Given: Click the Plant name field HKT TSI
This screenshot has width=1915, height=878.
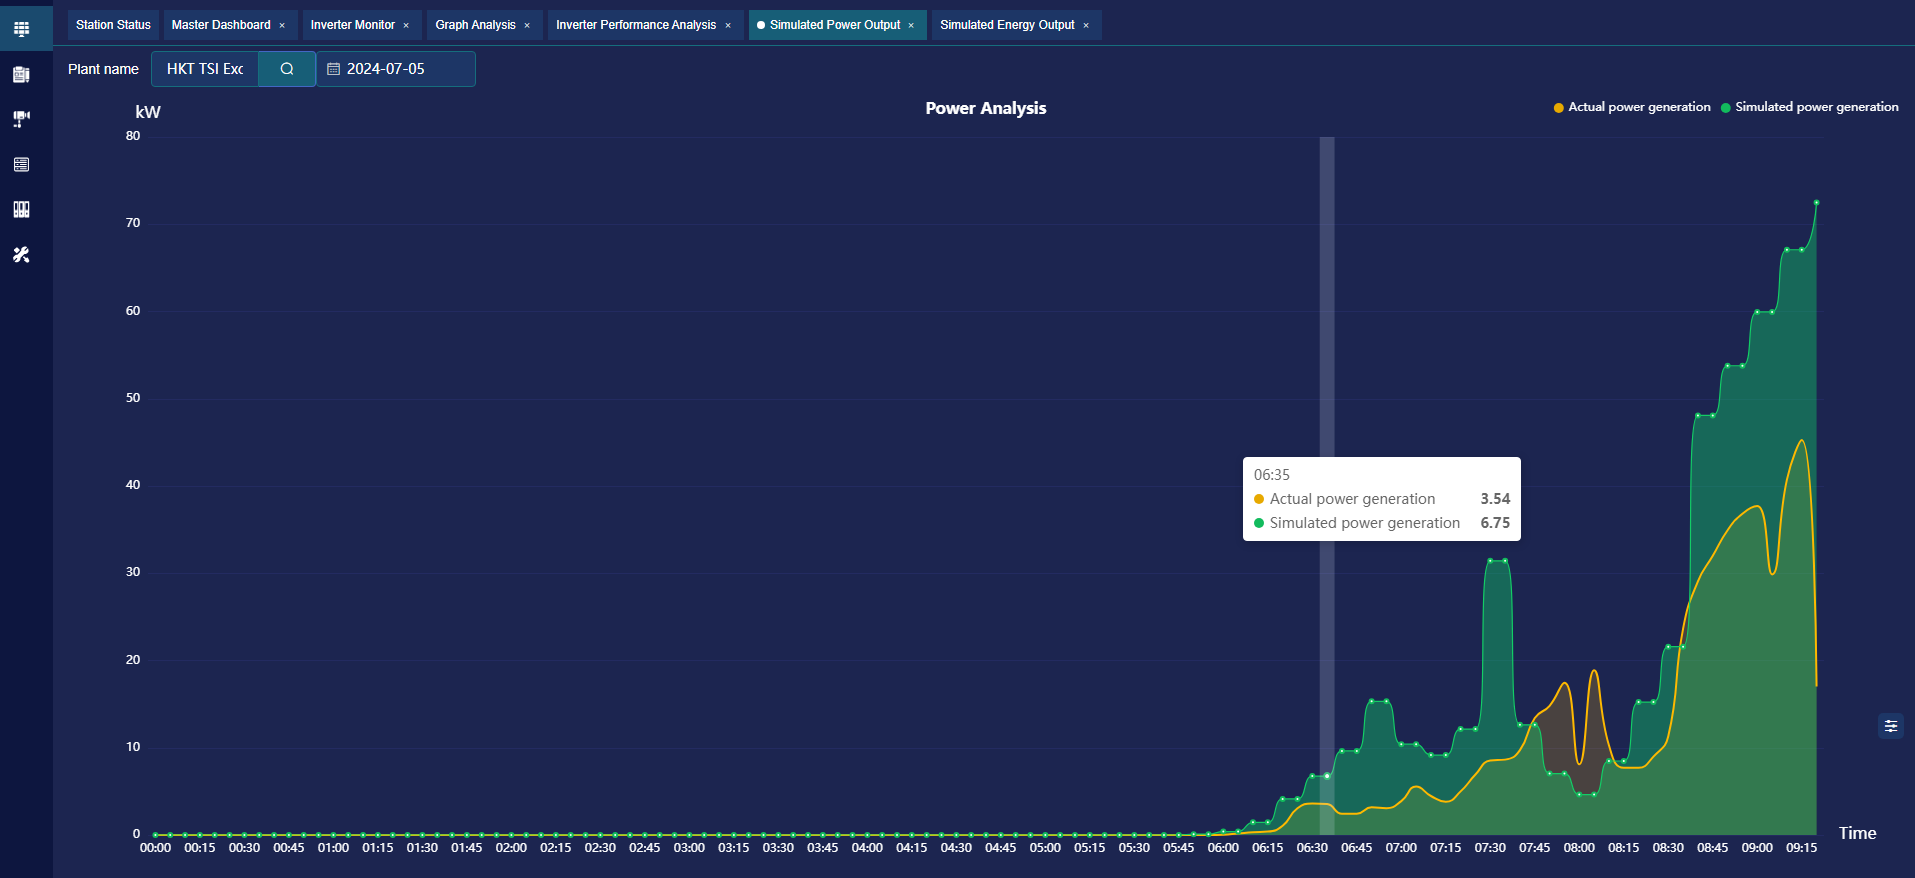Looking at the screenshot, I should coord(205,69).
